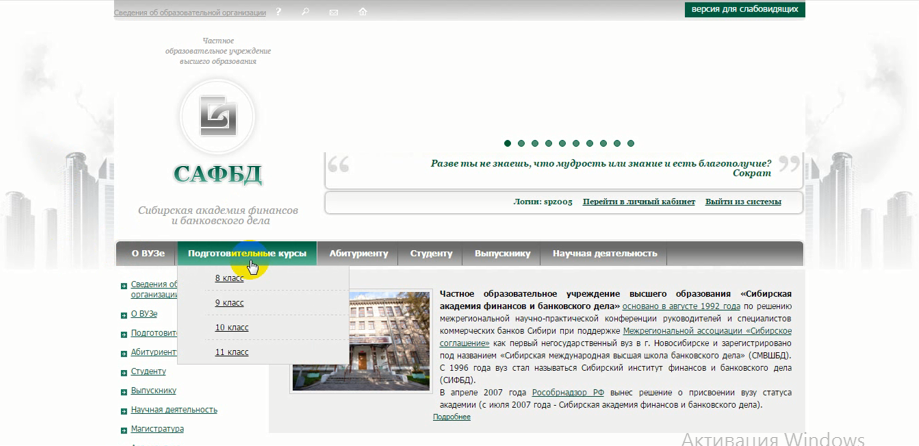Open search via the magnifier icon

306,12
